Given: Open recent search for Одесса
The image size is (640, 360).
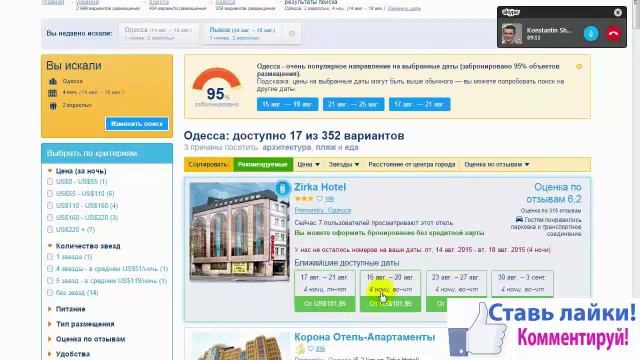Looking at the screenshot, I should [x=158, y=33].
